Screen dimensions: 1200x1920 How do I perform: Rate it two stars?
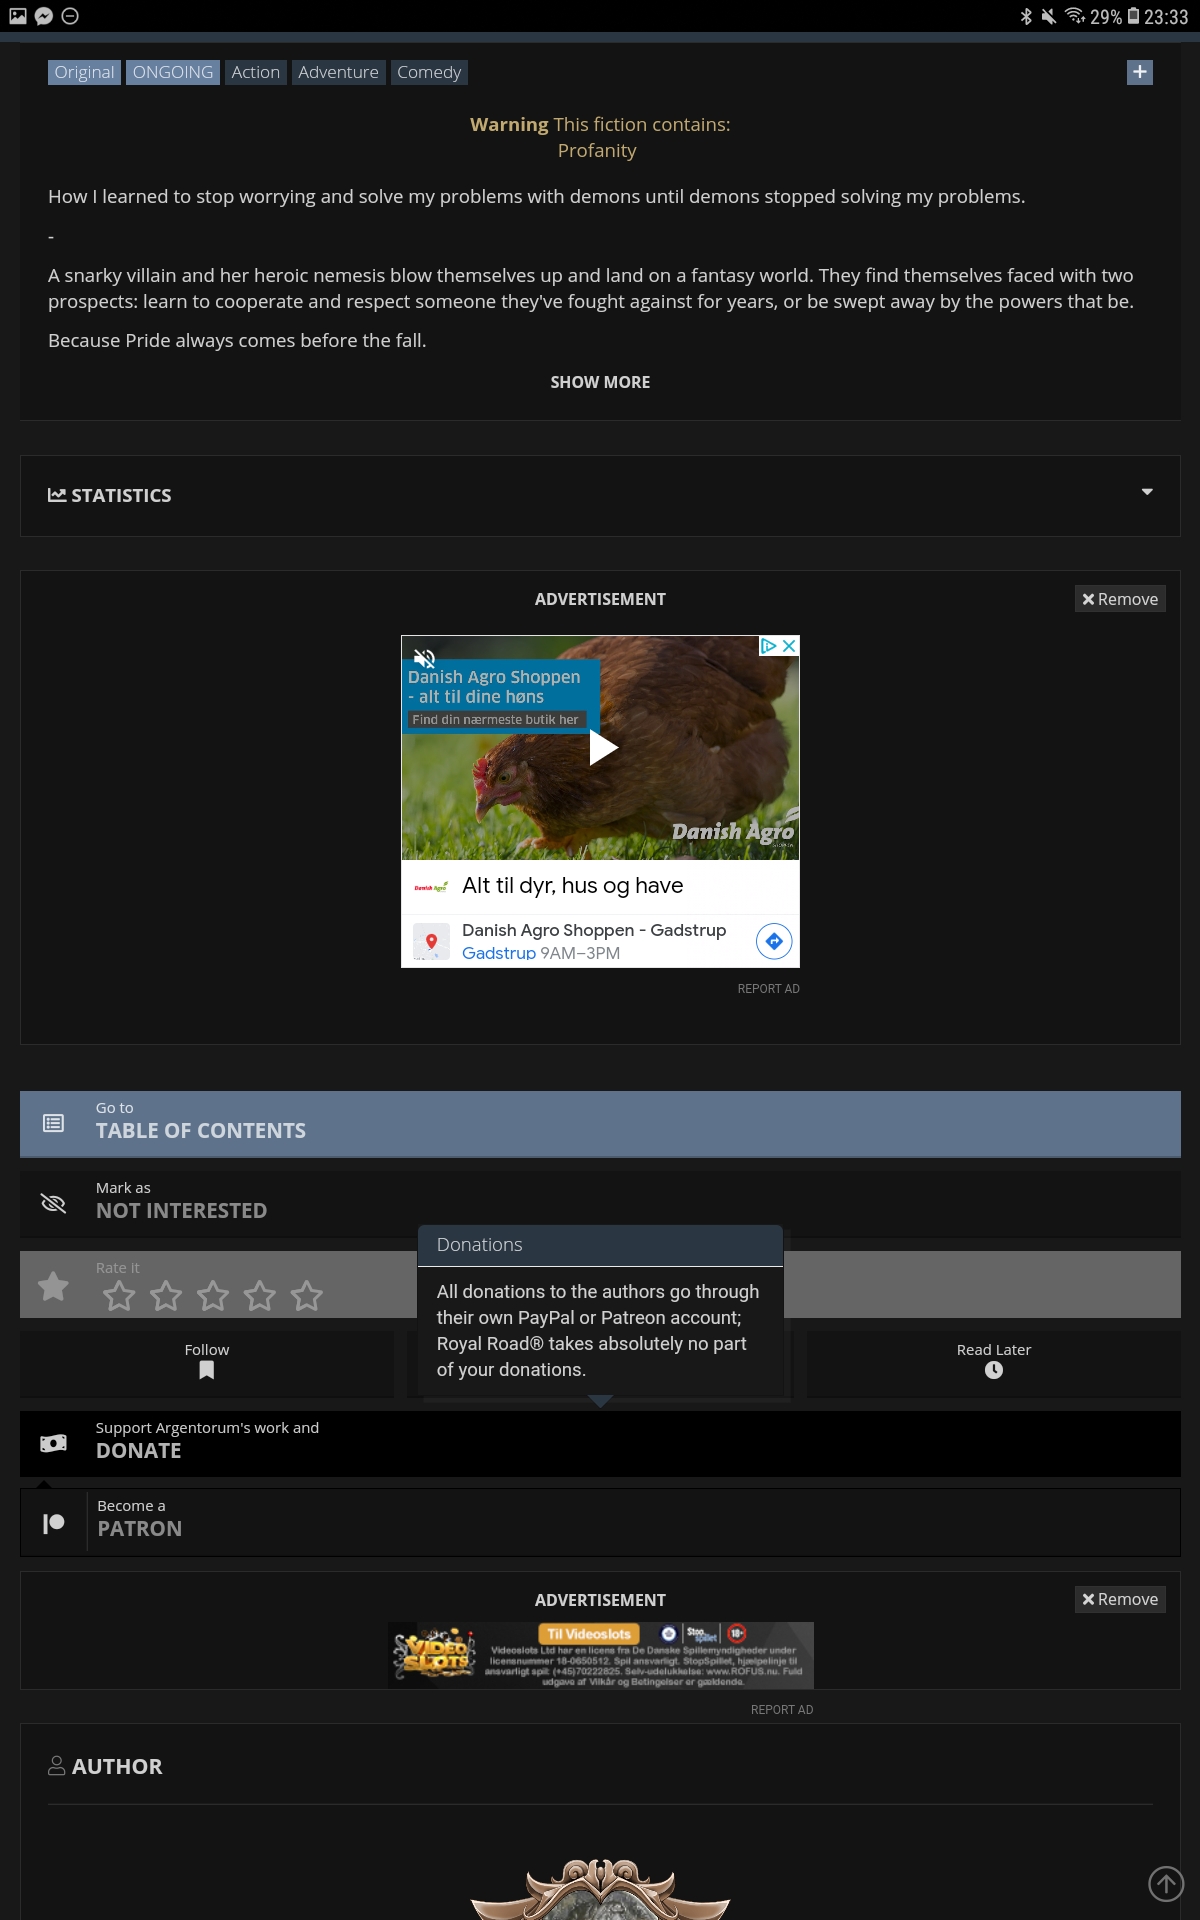166,1296
